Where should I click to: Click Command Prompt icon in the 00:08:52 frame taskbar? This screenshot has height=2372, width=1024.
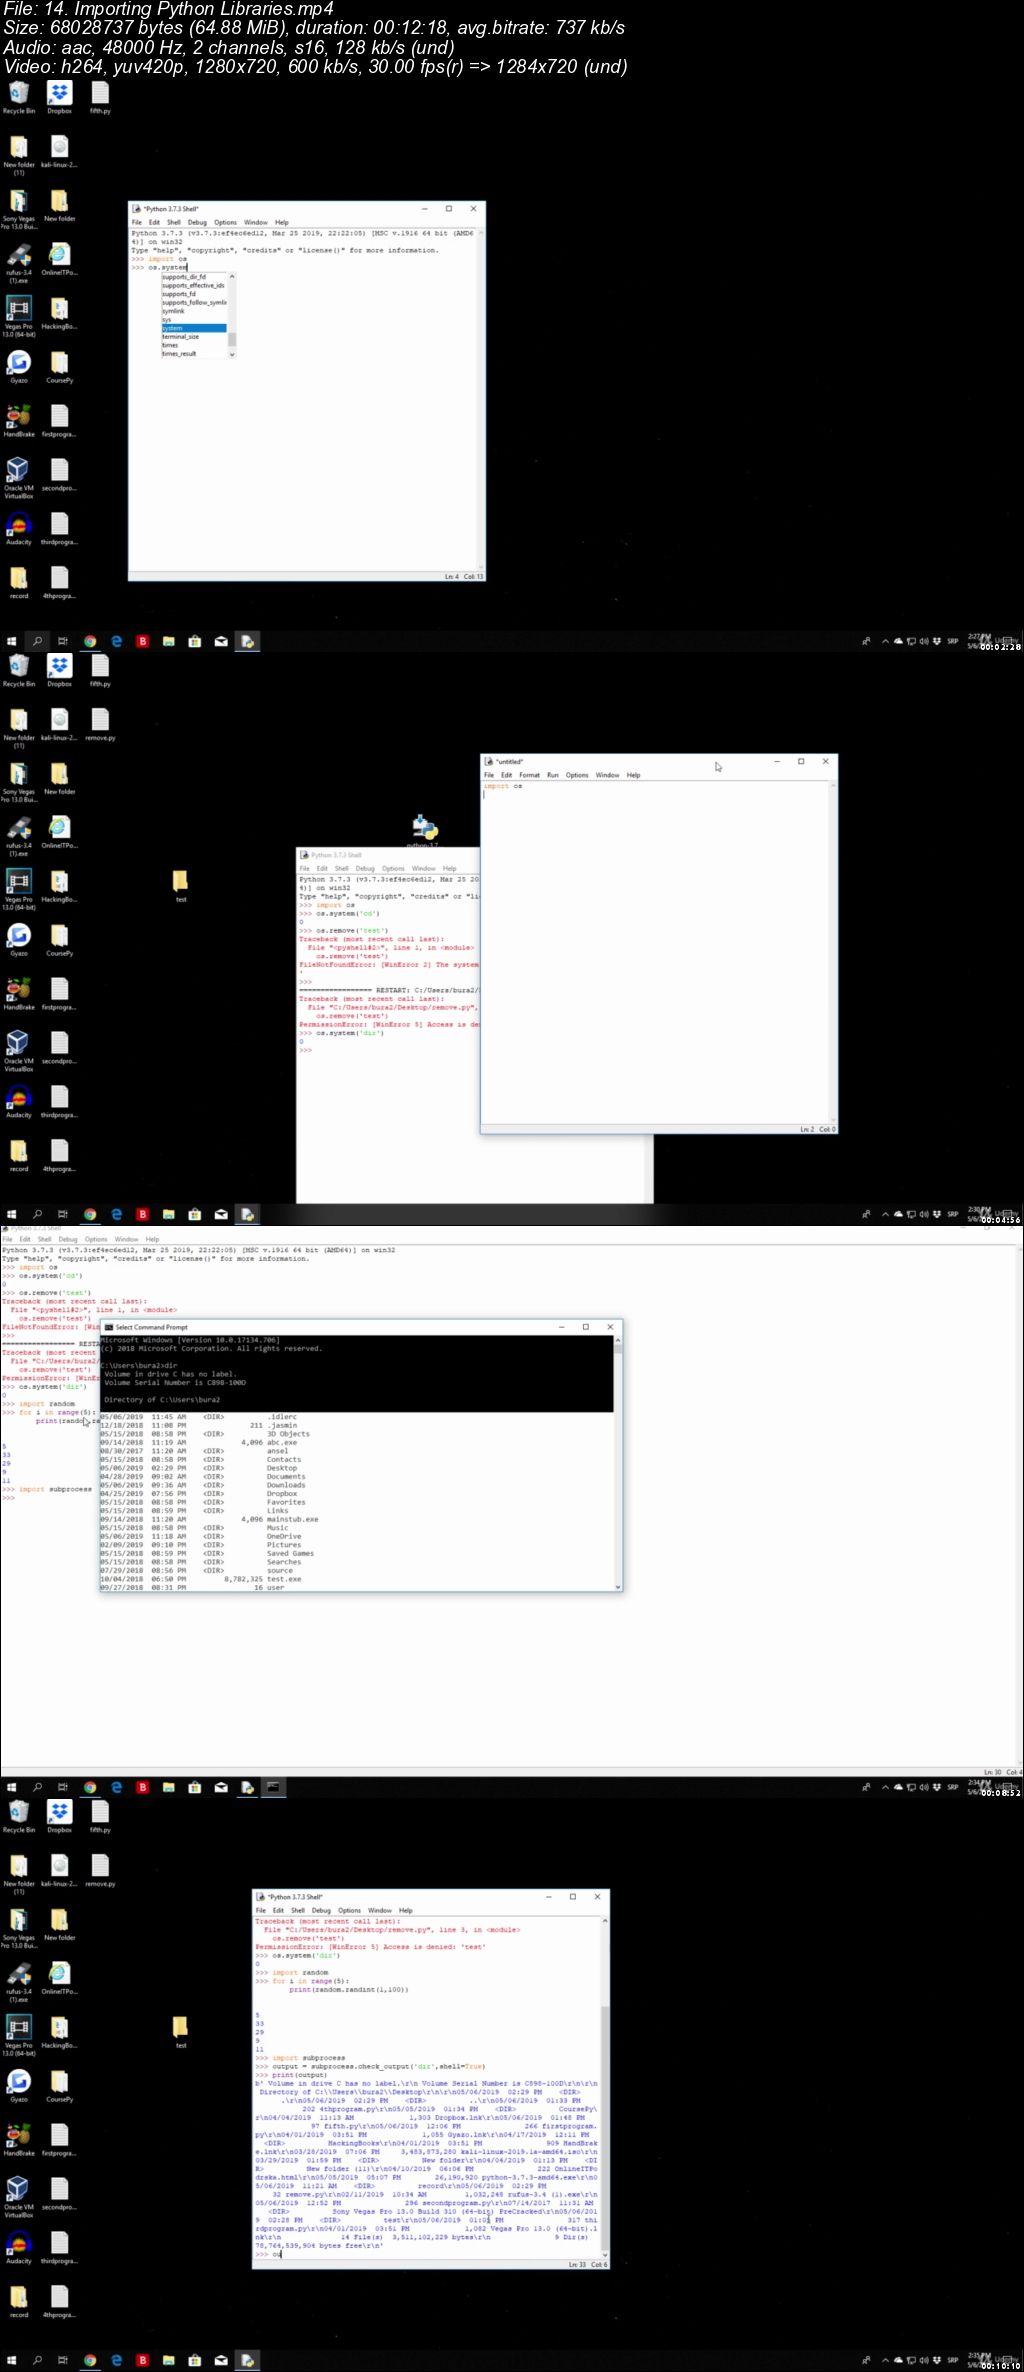273,1787
